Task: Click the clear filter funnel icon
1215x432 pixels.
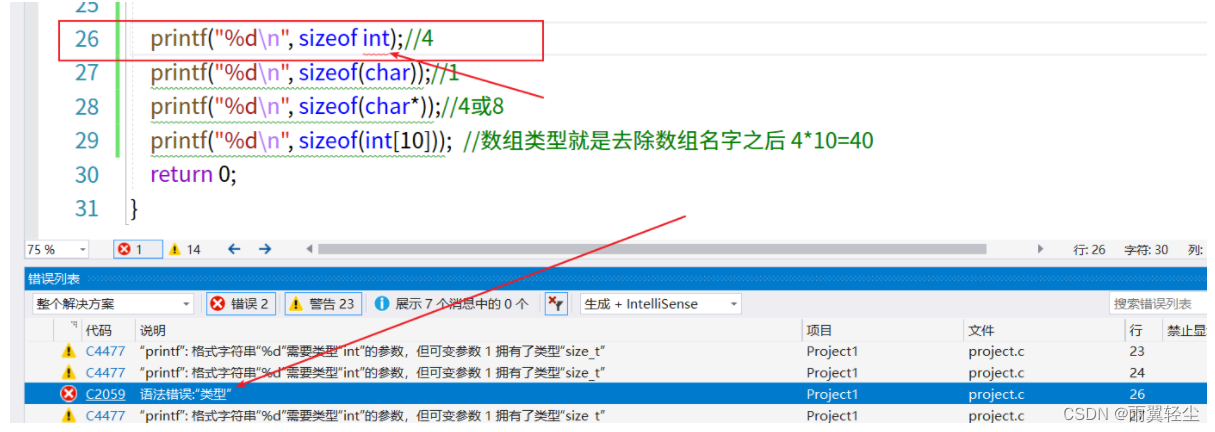Action: [556, 304]
